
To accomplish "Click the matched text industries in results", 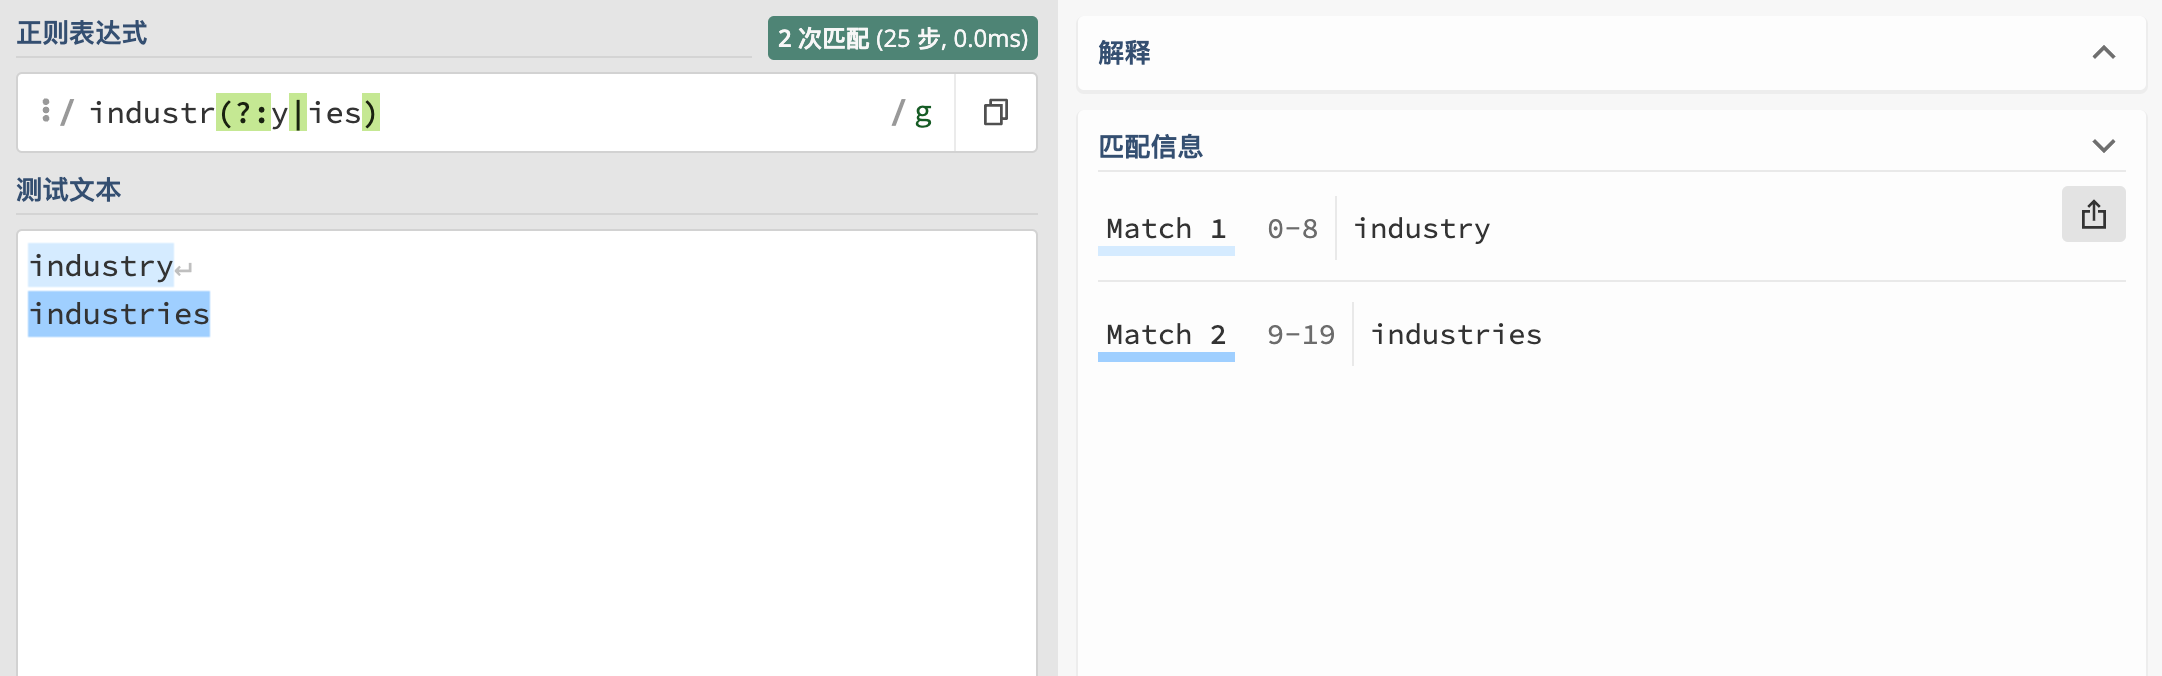I will click(x=1456, y=335).
